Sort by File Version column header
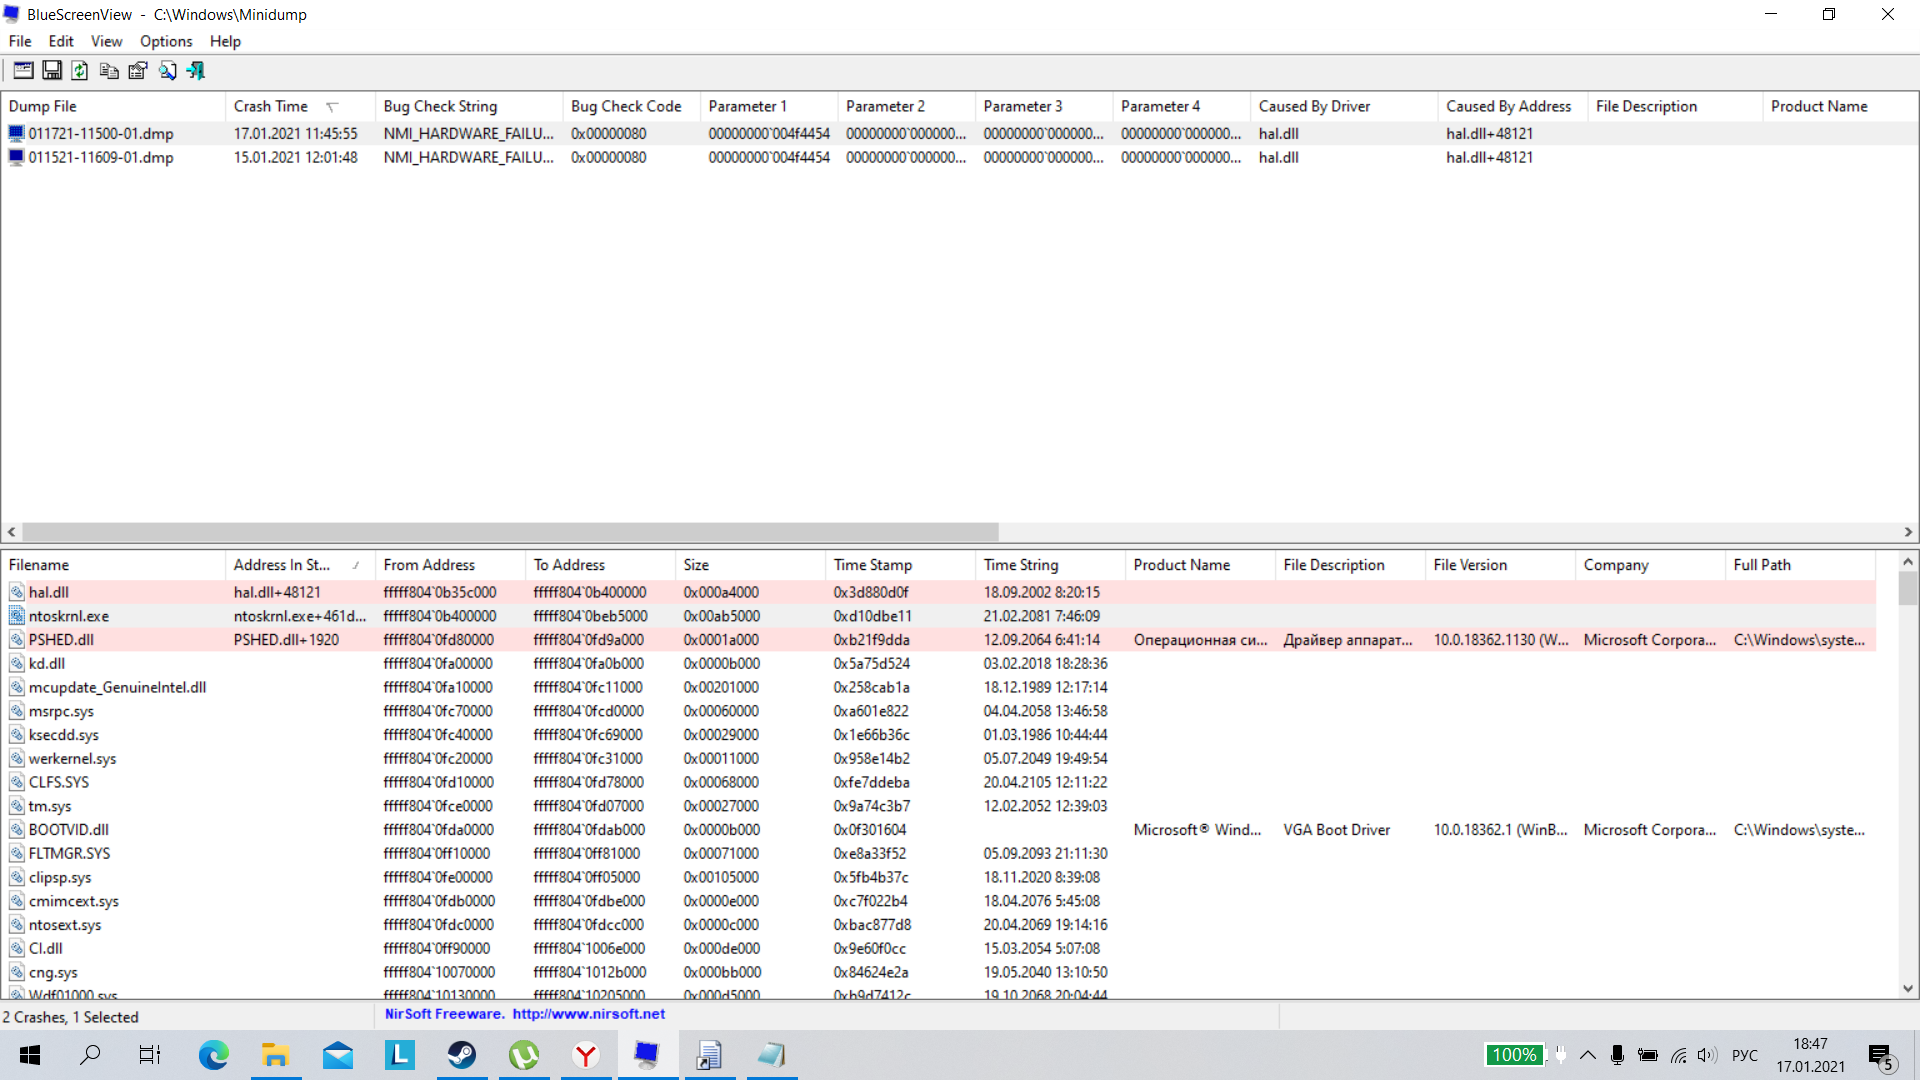Screen dimensions: 1920x1080 pos(1501,565)
